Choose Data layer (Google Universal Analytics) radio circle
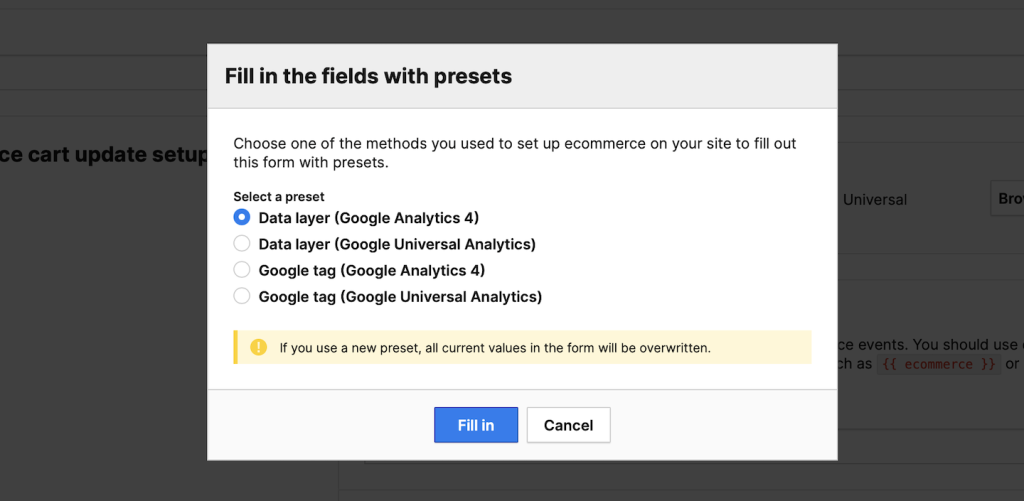 click(x=242, y=244)
